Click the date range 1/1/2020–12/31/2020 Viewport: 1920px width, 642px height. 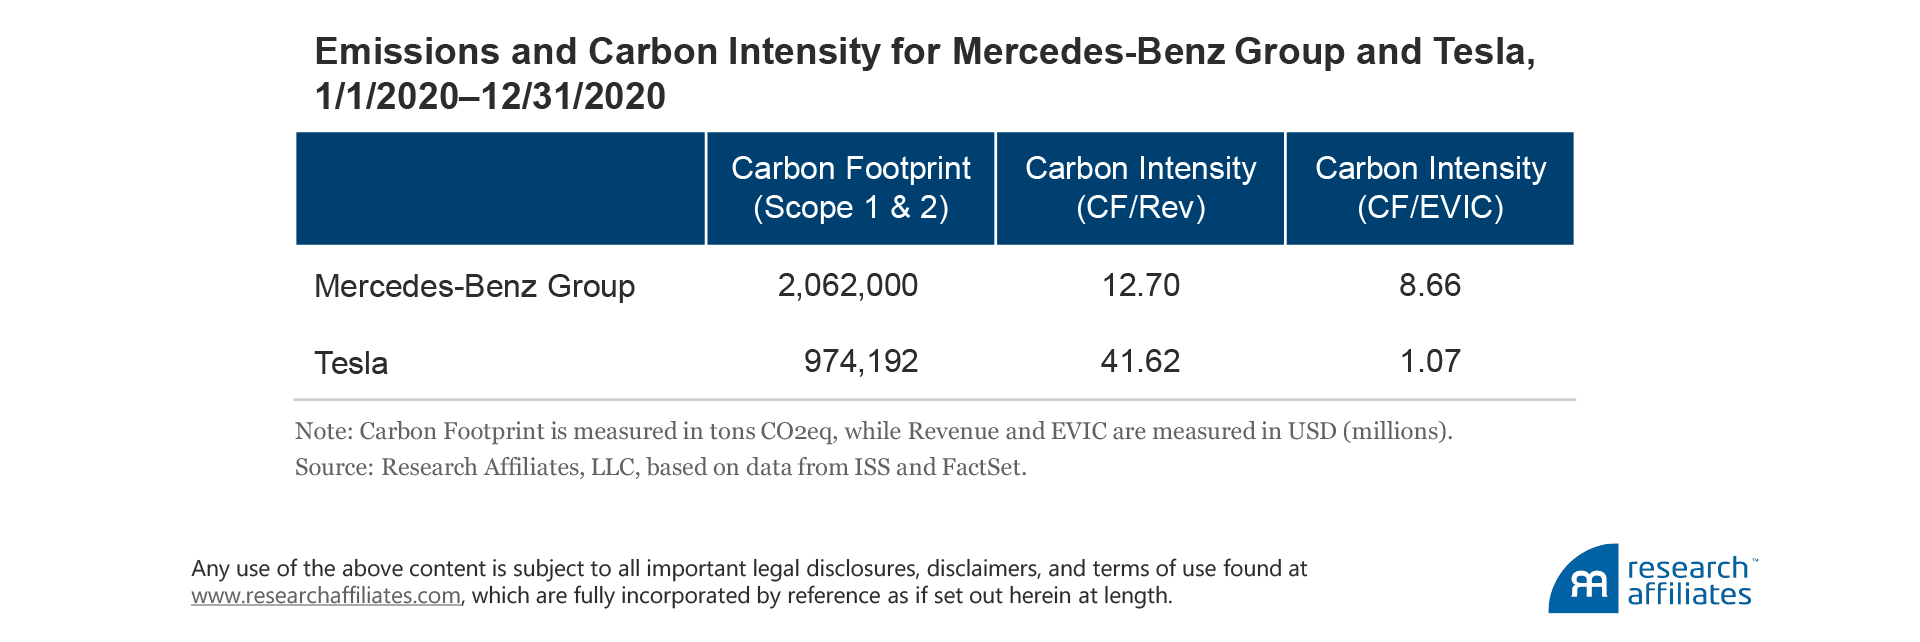[490, 96]
